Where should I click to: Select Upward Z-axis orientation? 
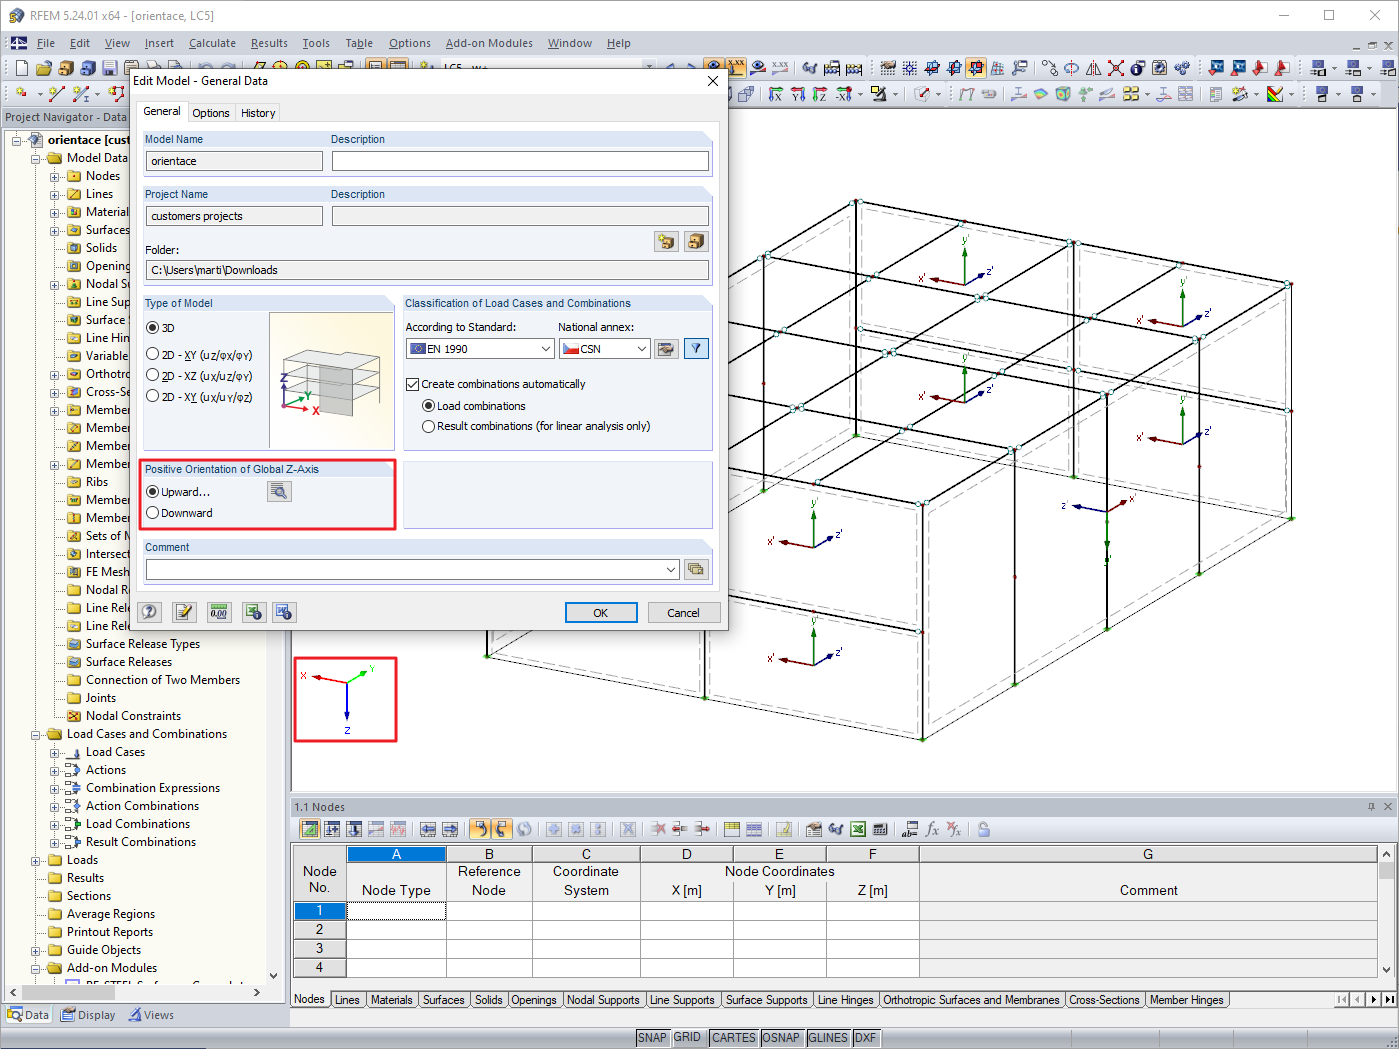(x=153, y=492)
